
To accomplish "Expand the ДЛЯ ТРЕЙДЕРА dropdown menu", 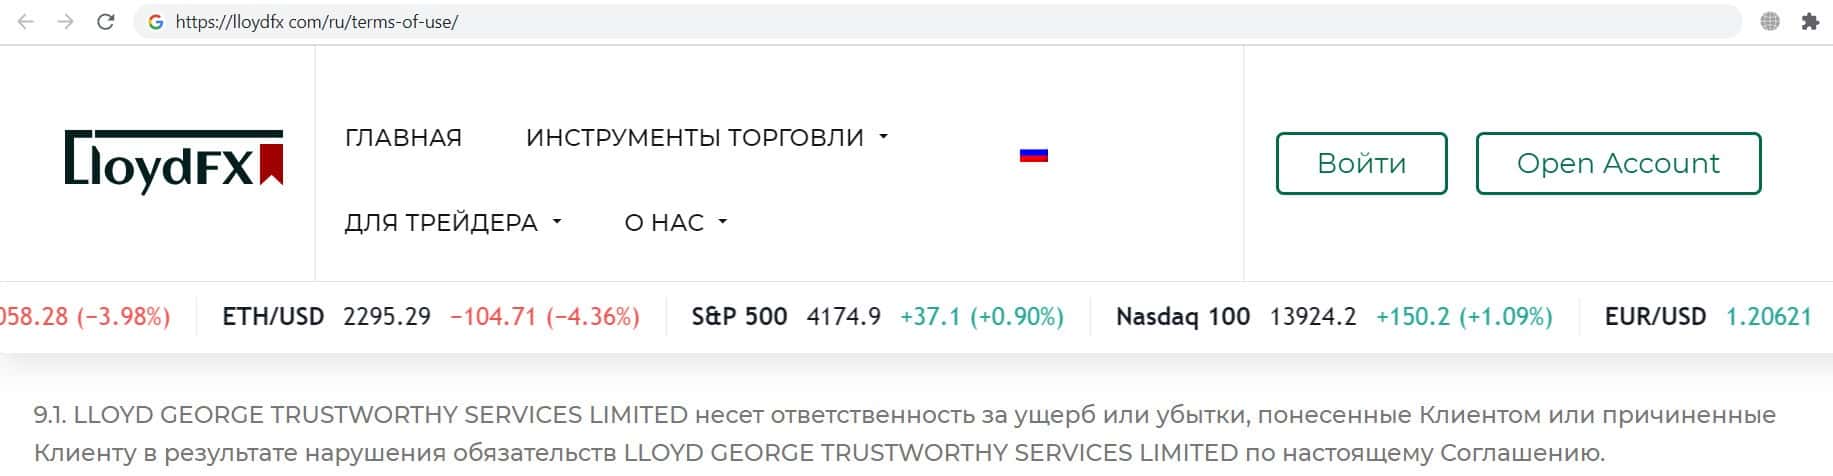I will (x=453, y=222).
